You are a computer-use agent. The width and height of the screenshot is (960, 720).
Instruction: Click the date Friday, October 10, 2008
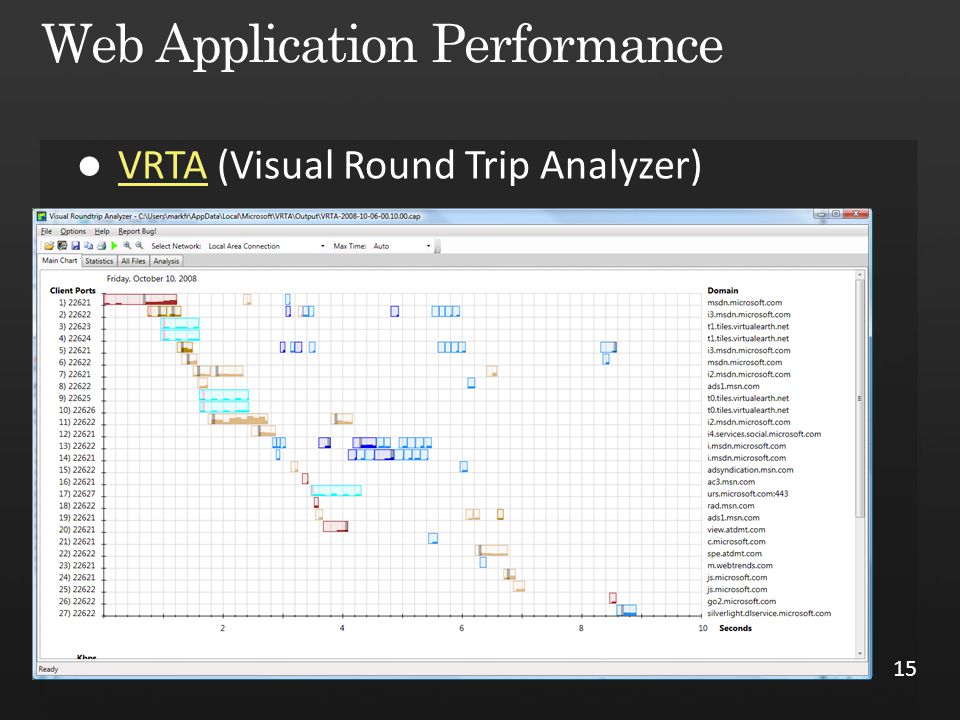pos(151,279)
